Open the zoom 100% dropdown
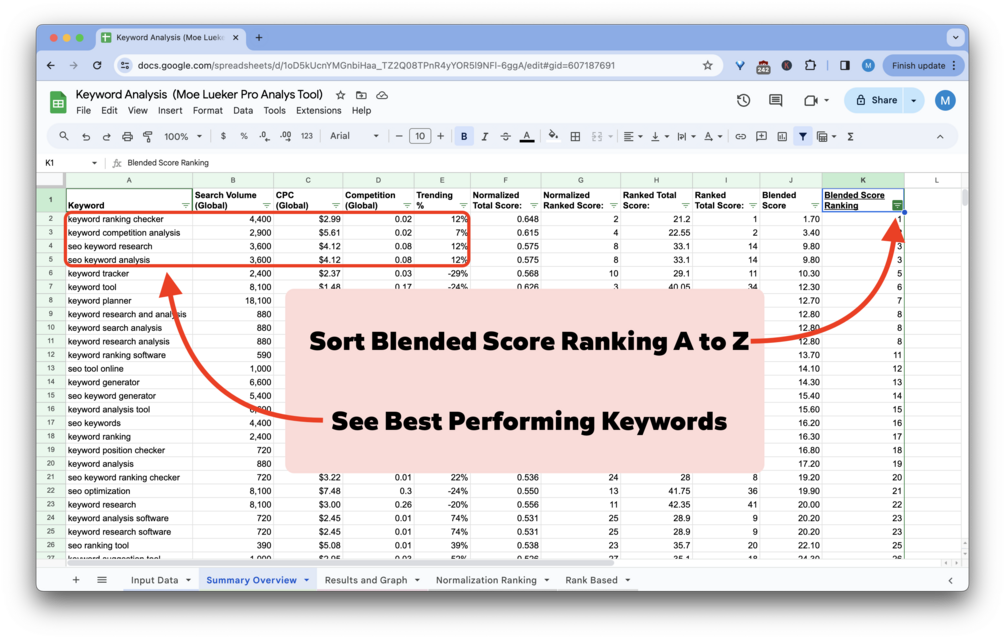This screenshot has width=1005, height=639. coord(183,137)
